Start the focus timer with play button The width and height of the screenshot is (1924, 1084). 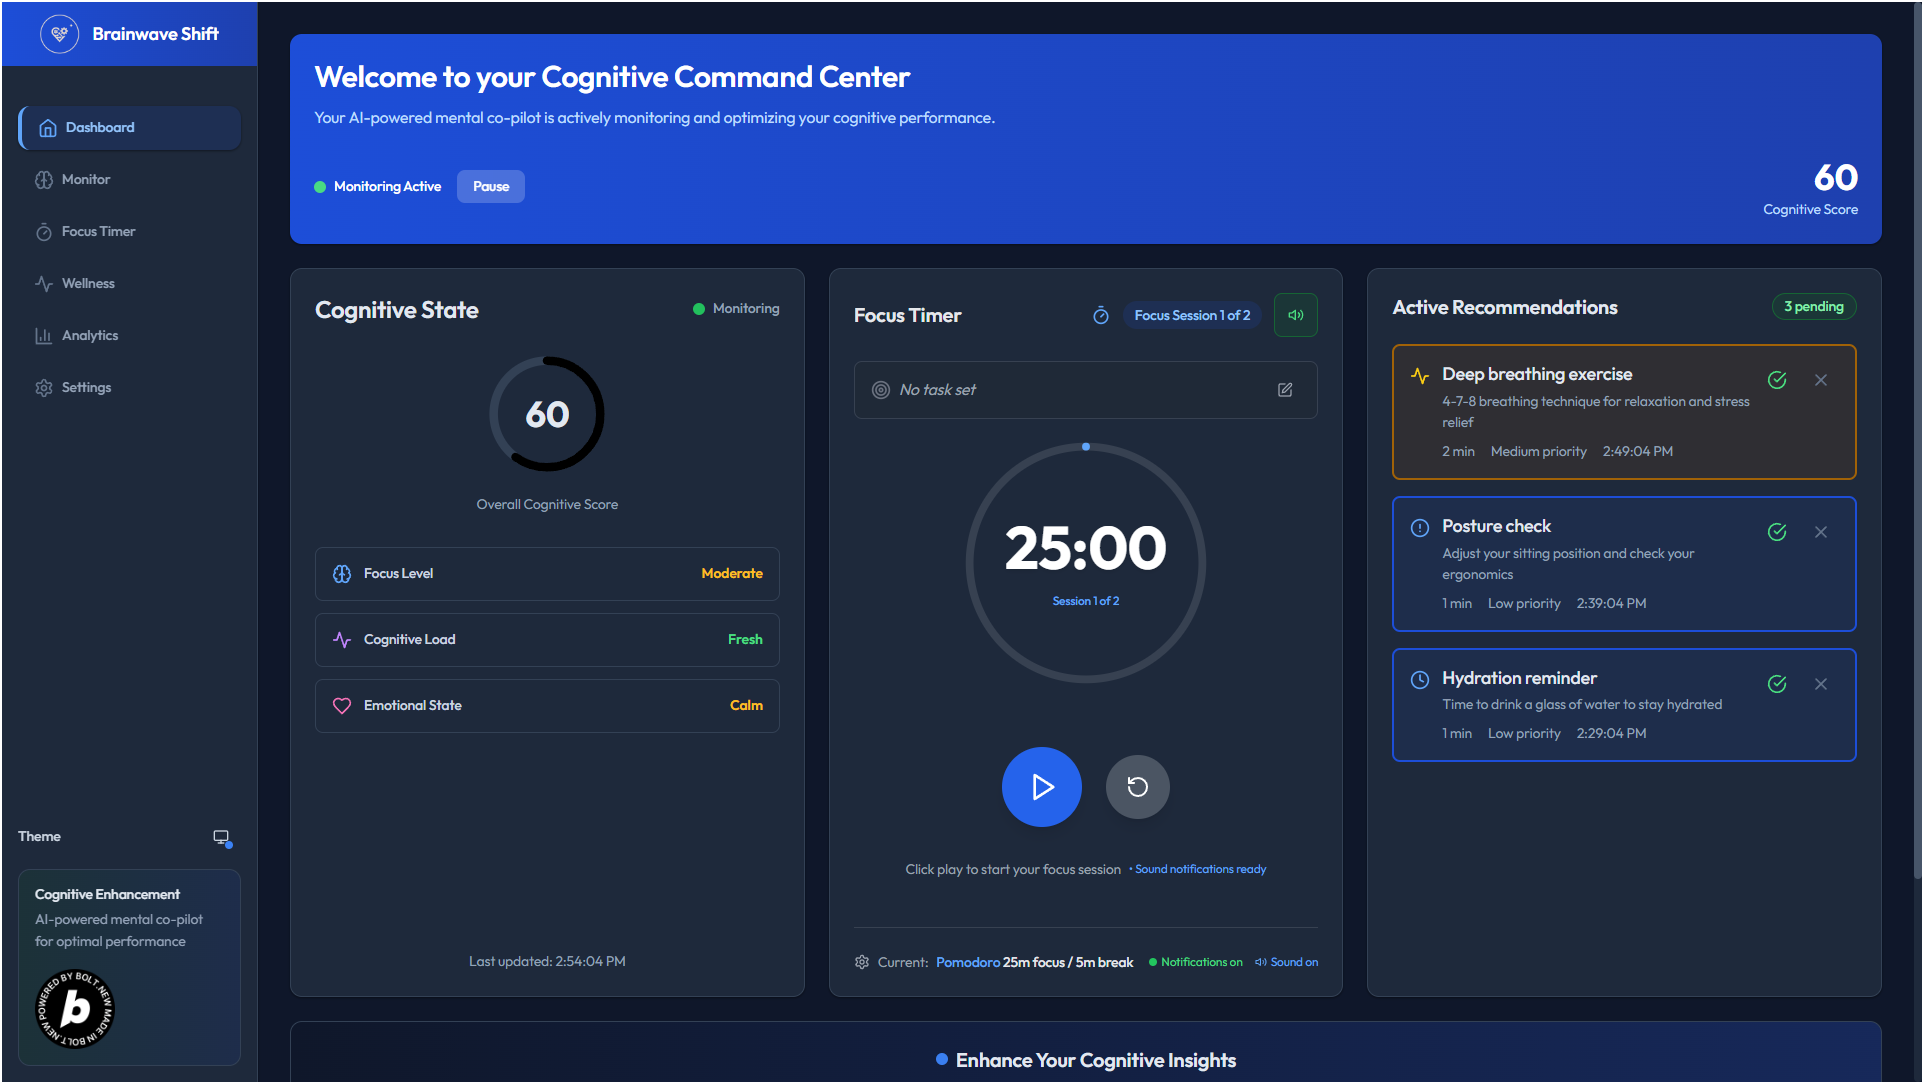click(1041, 787)
